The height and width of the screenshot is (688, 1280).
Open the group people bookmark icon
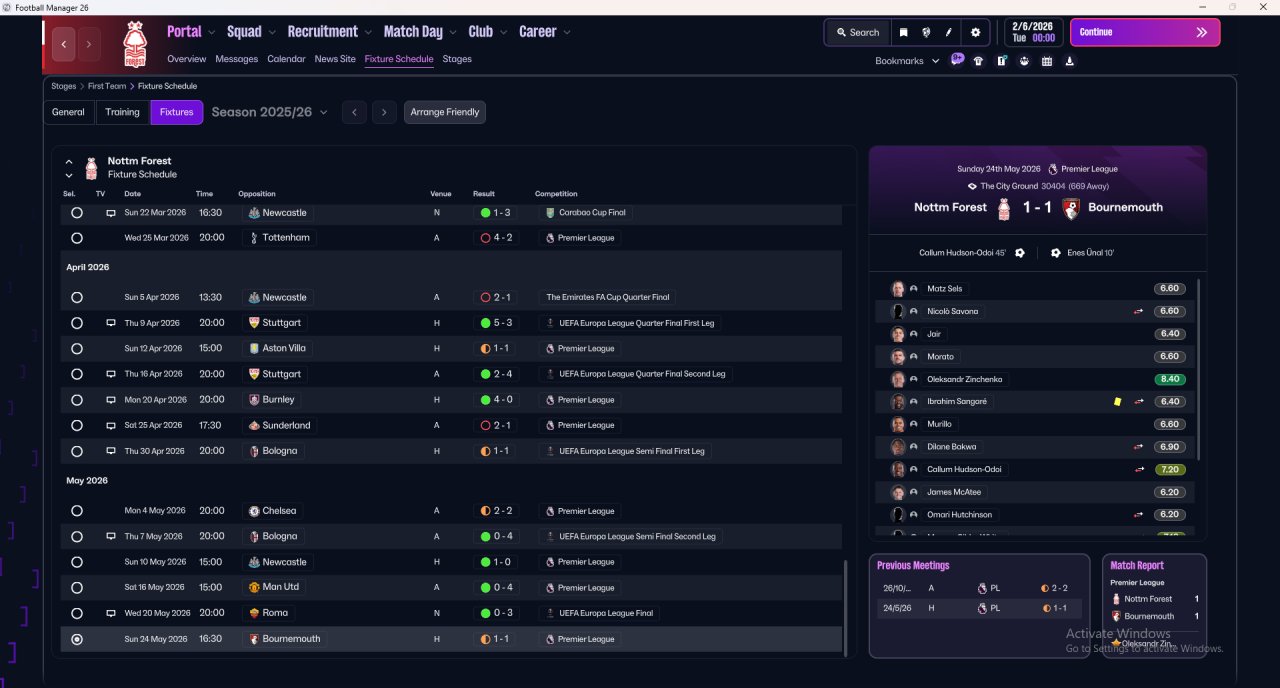click(1024, 61)
